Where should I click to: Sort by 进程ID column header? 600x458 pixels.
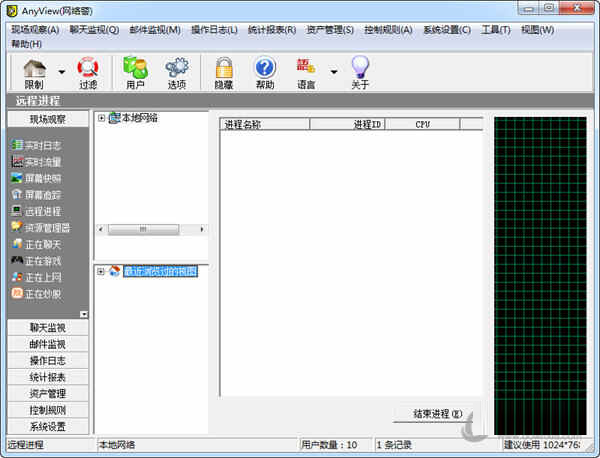tap(347, 124)
